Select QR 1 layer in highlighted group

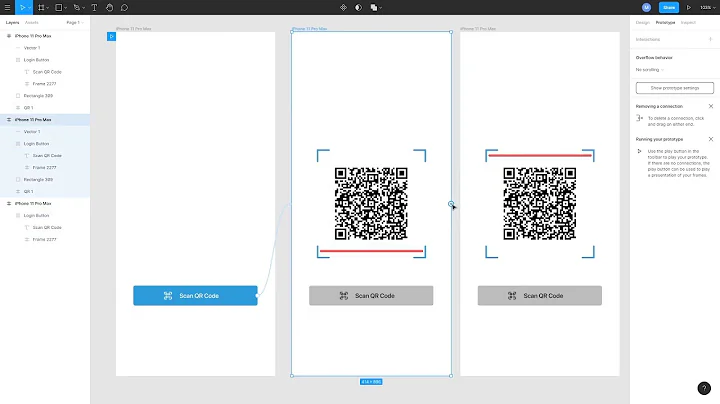28,191
